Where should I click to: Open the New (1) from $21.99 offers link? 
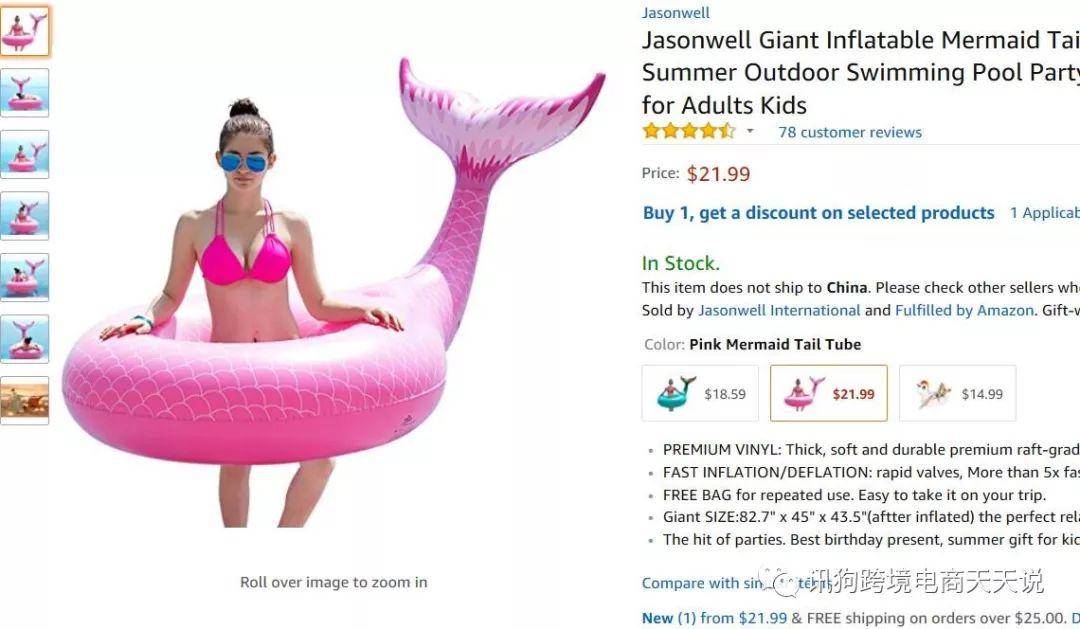[x=714, y=618]
